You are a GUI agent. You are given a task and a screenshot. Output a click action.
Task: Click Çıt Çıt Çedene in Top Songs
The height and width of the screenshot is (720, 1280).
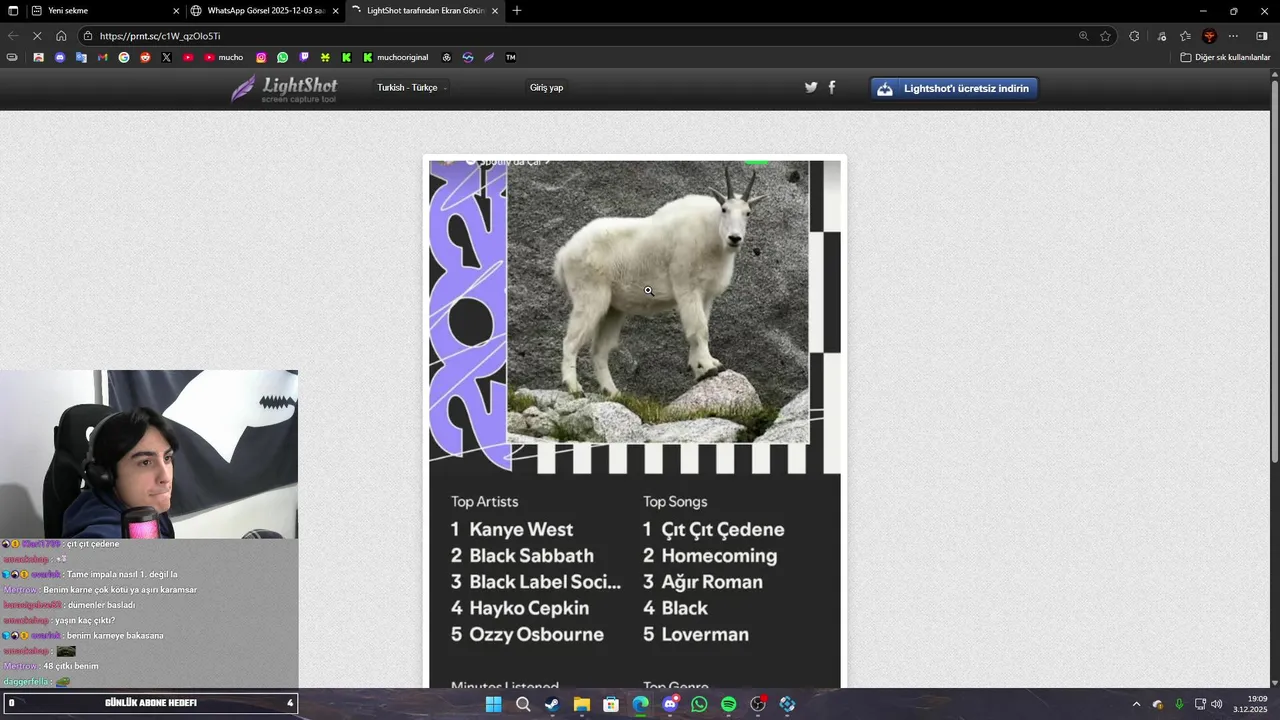pos(723,530)
